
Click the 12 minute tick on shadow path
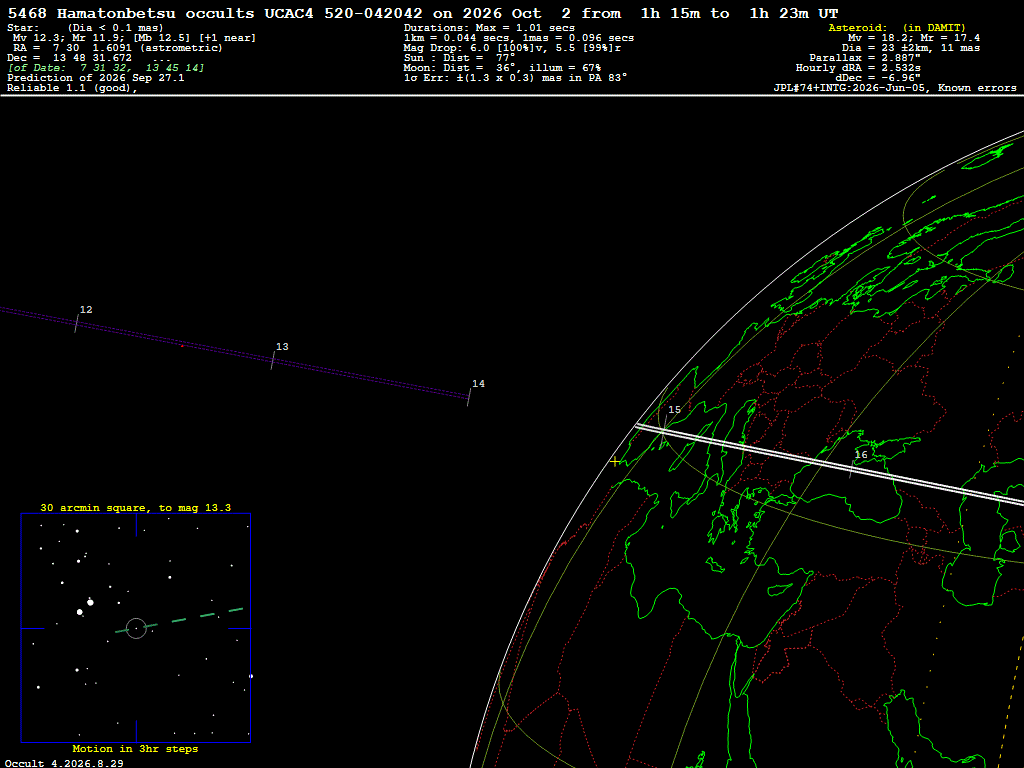coord(76,323)
